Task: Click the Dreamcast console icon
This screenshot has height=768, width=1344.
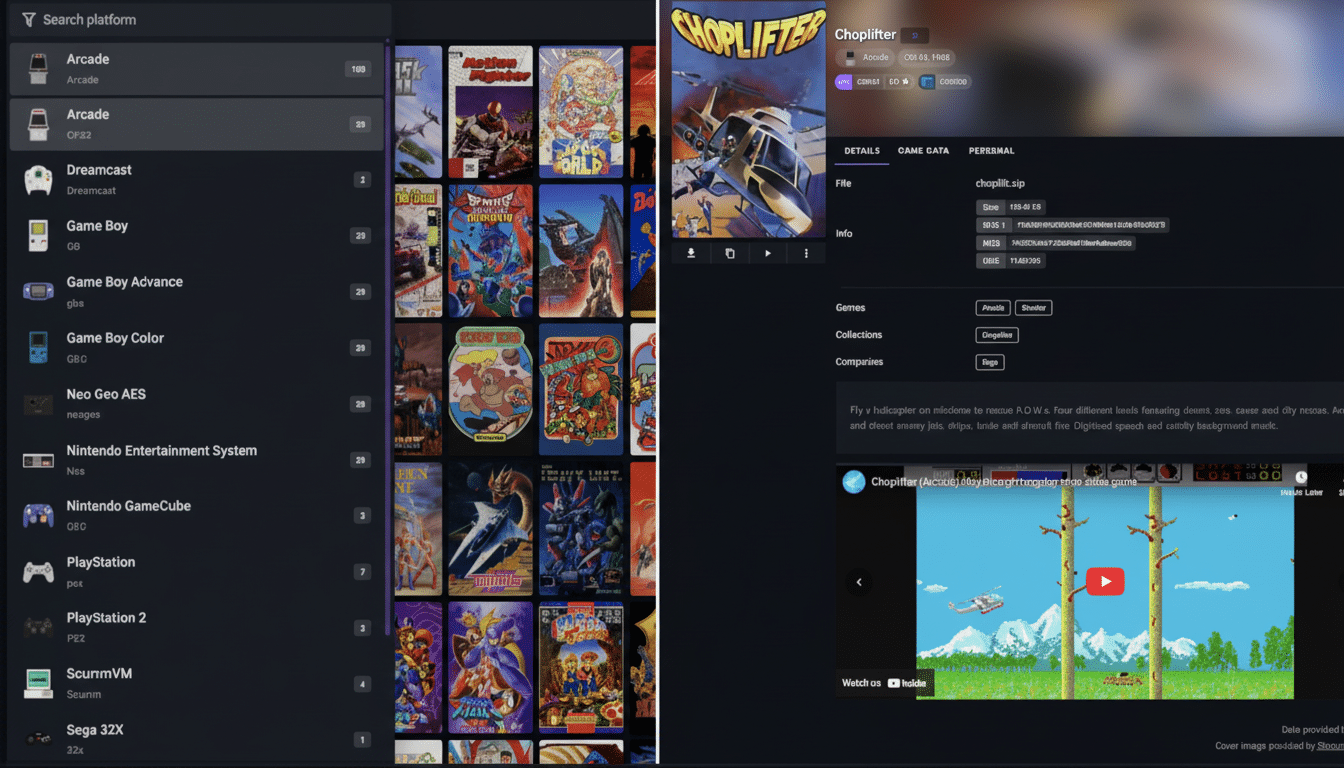Action: pyautogui.click(x=36, y=180)
